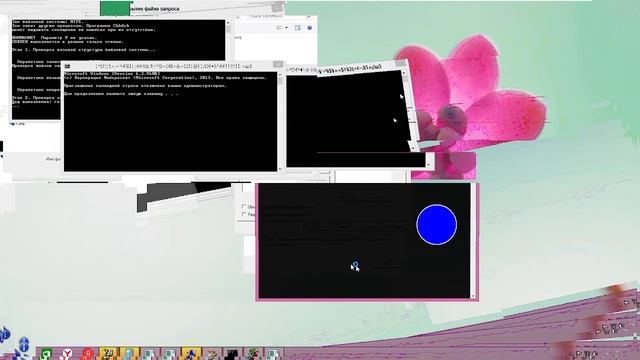Click inside the front Command Prompt text area
Screen dimensions: 640x360
(170, 122)
